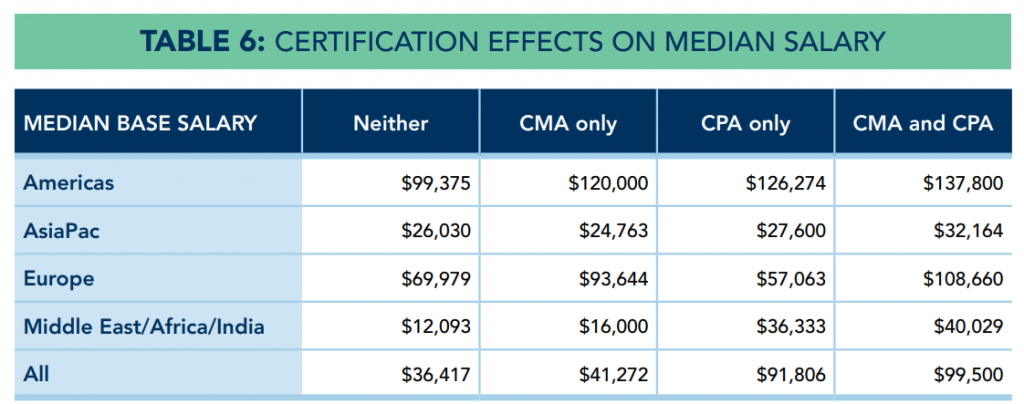1024x404 pixels.
Task: Click the $41,272 All-row cell
Action: coord(614,375)
